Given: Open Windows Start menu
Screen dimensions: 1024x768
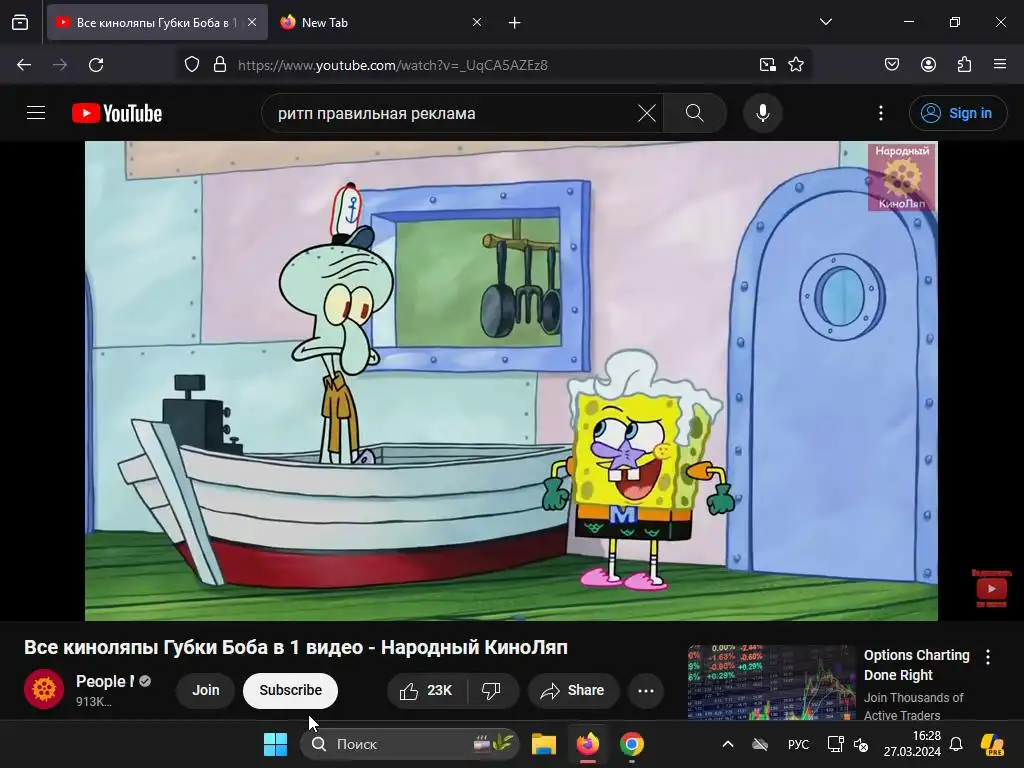Looking at the screenshot, I should pyautogui.click(x=276, y=744).
